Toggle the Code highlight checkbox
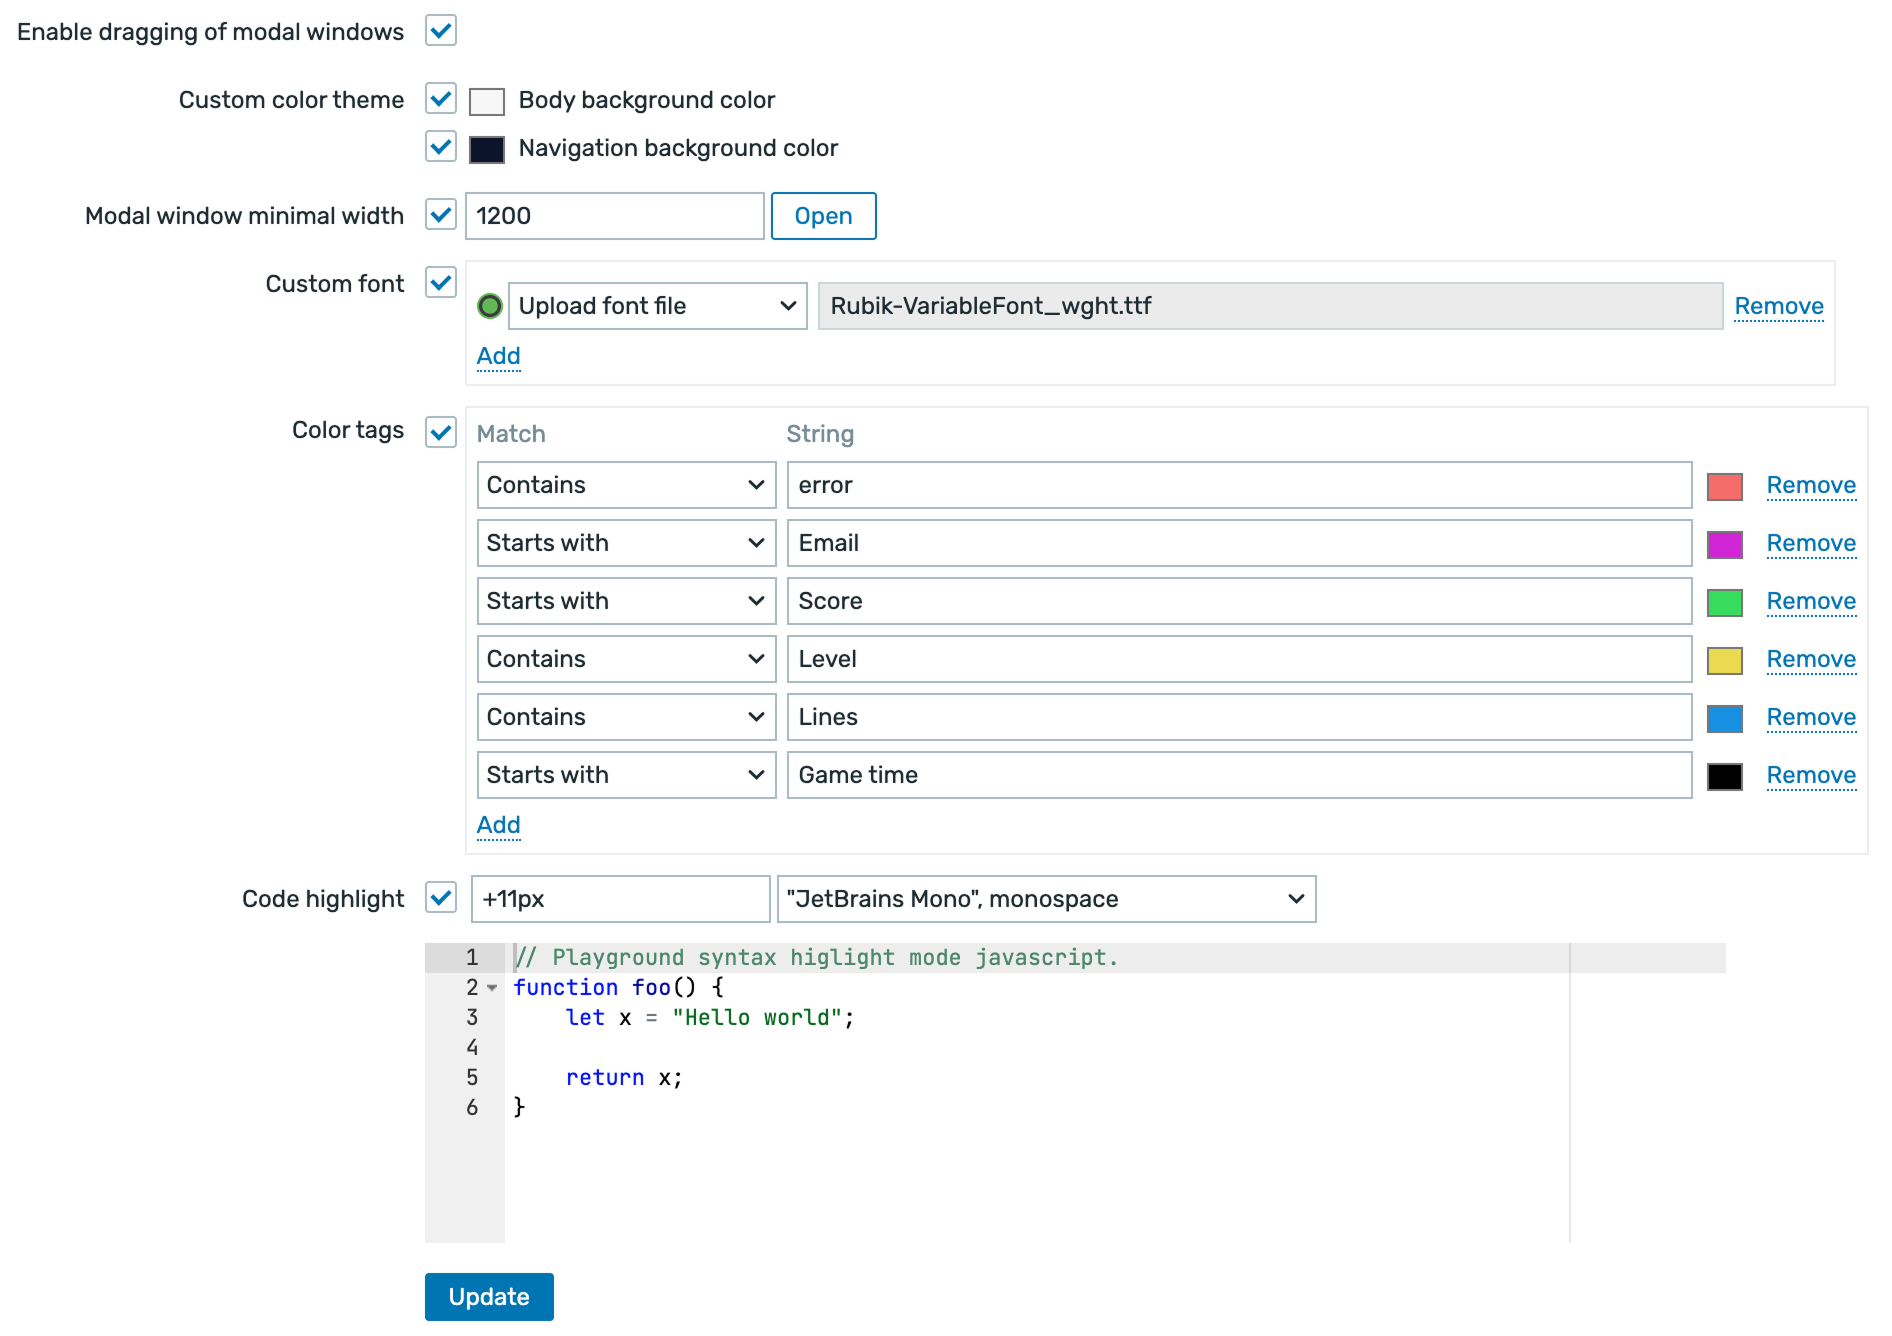 pos(441,898)
